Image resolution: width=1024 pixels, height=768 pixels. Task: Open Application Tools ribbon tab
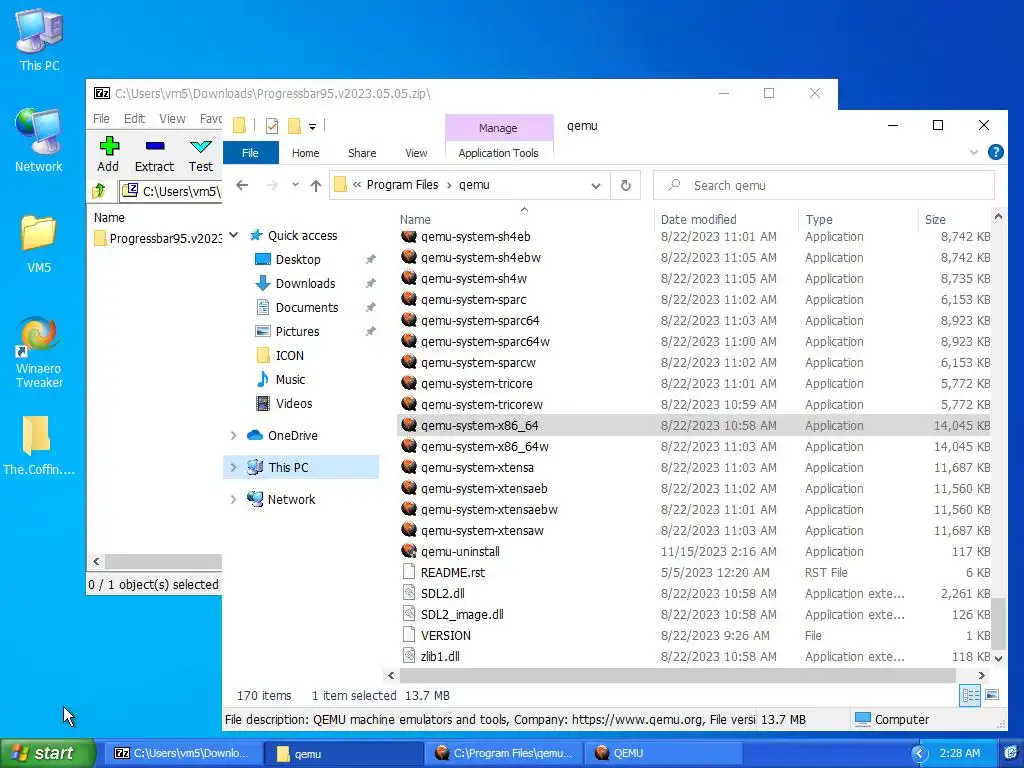[x=498, y=153]
